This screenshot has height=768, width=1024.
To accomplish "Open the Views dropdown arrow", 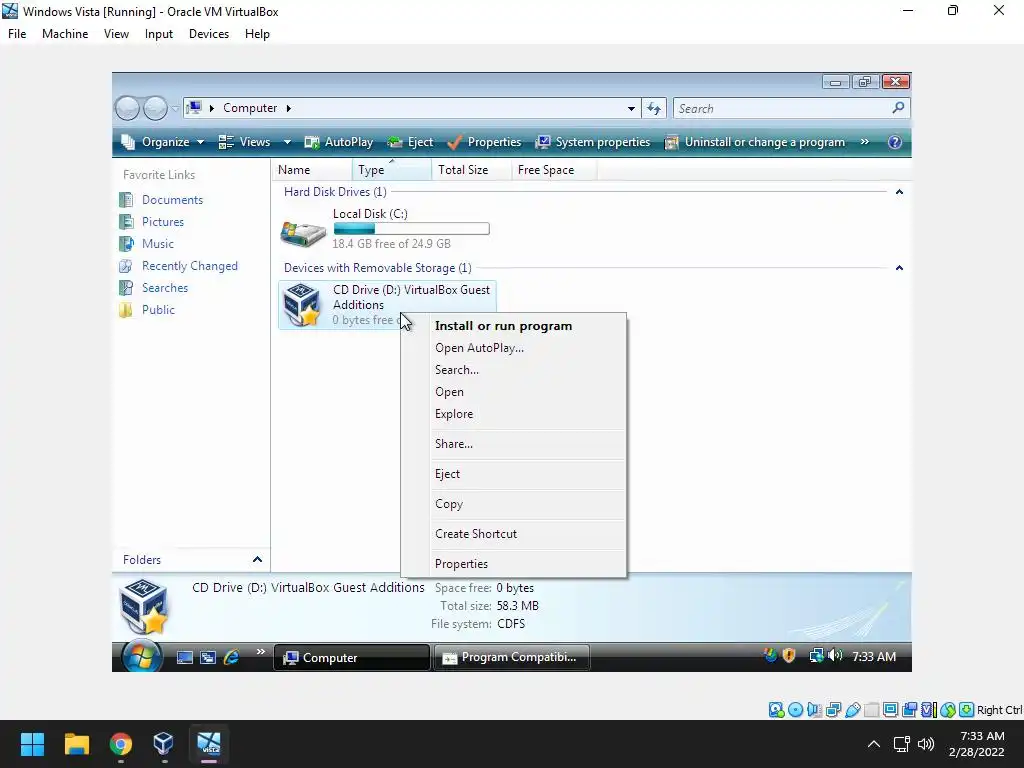I will (287, 142).
